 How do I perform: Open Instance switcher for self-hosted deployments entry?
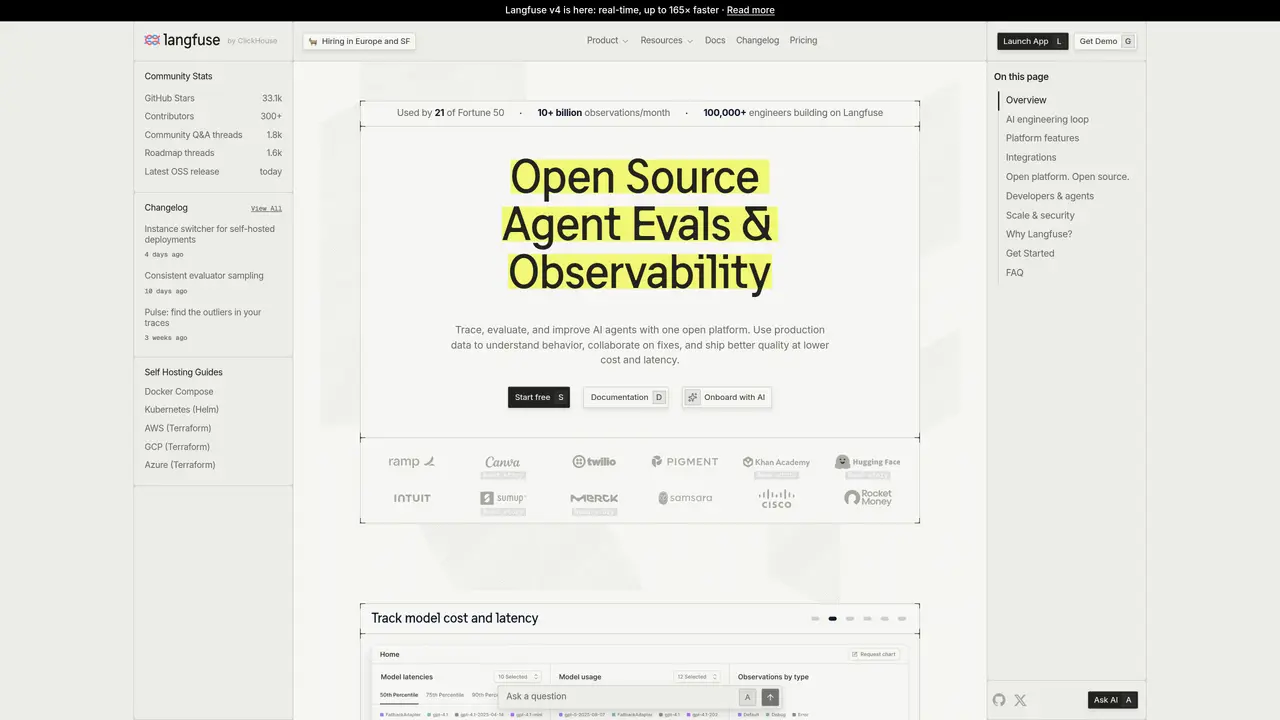(x=210, y=234)
